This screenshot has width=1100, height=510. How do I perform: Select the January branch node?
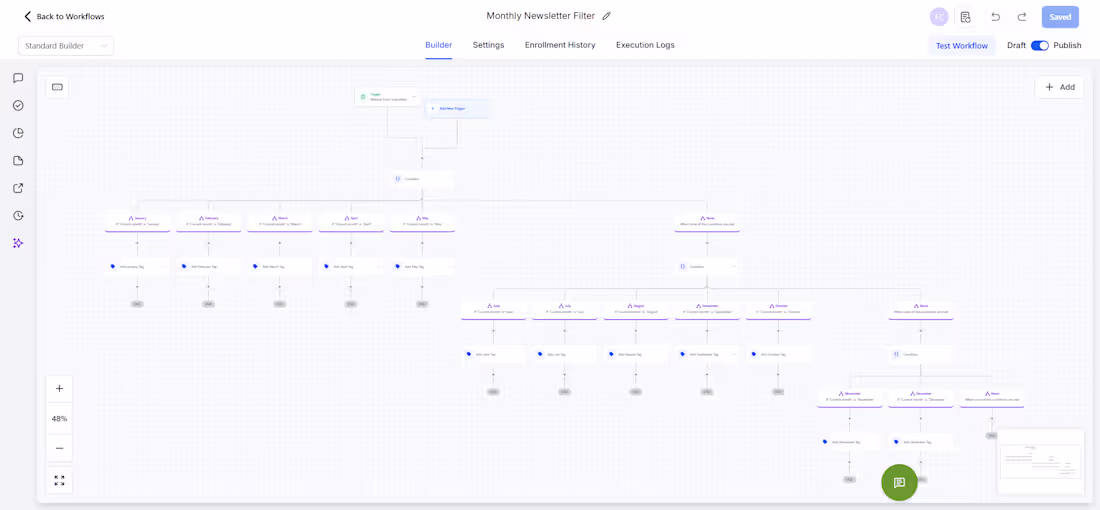tap(138, 222)
